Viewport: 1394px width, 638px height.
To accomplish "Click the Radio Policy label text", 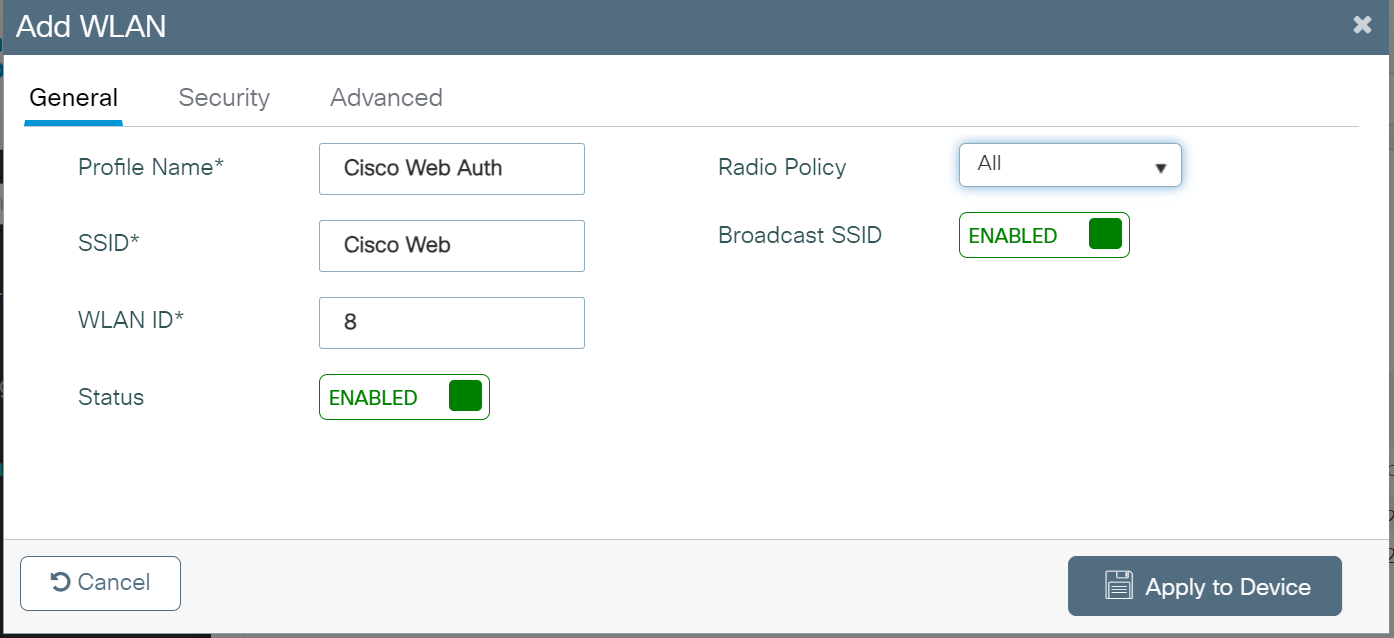I will (782, 168).
